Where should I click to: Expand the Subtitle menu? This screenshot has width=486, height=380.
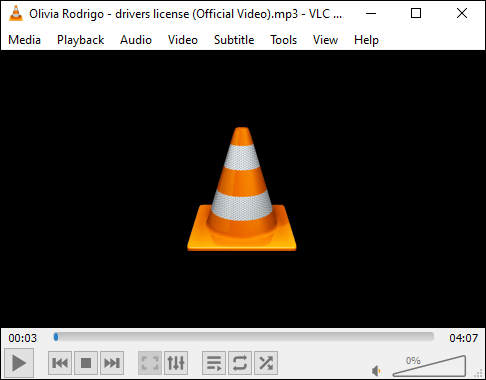click(234, 40)
